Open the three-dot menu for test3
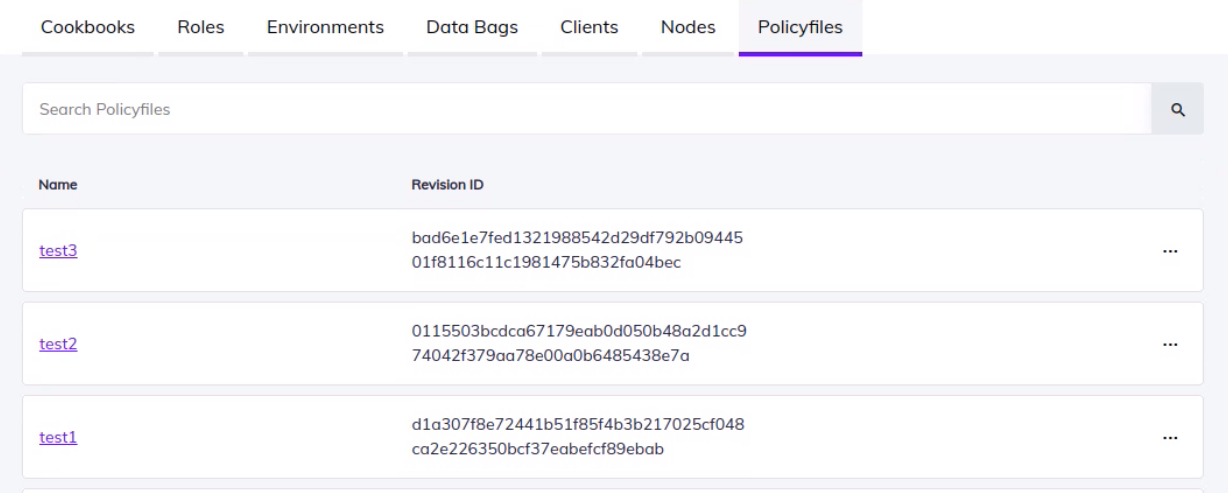1228x493 pixels. [1170, 251]
